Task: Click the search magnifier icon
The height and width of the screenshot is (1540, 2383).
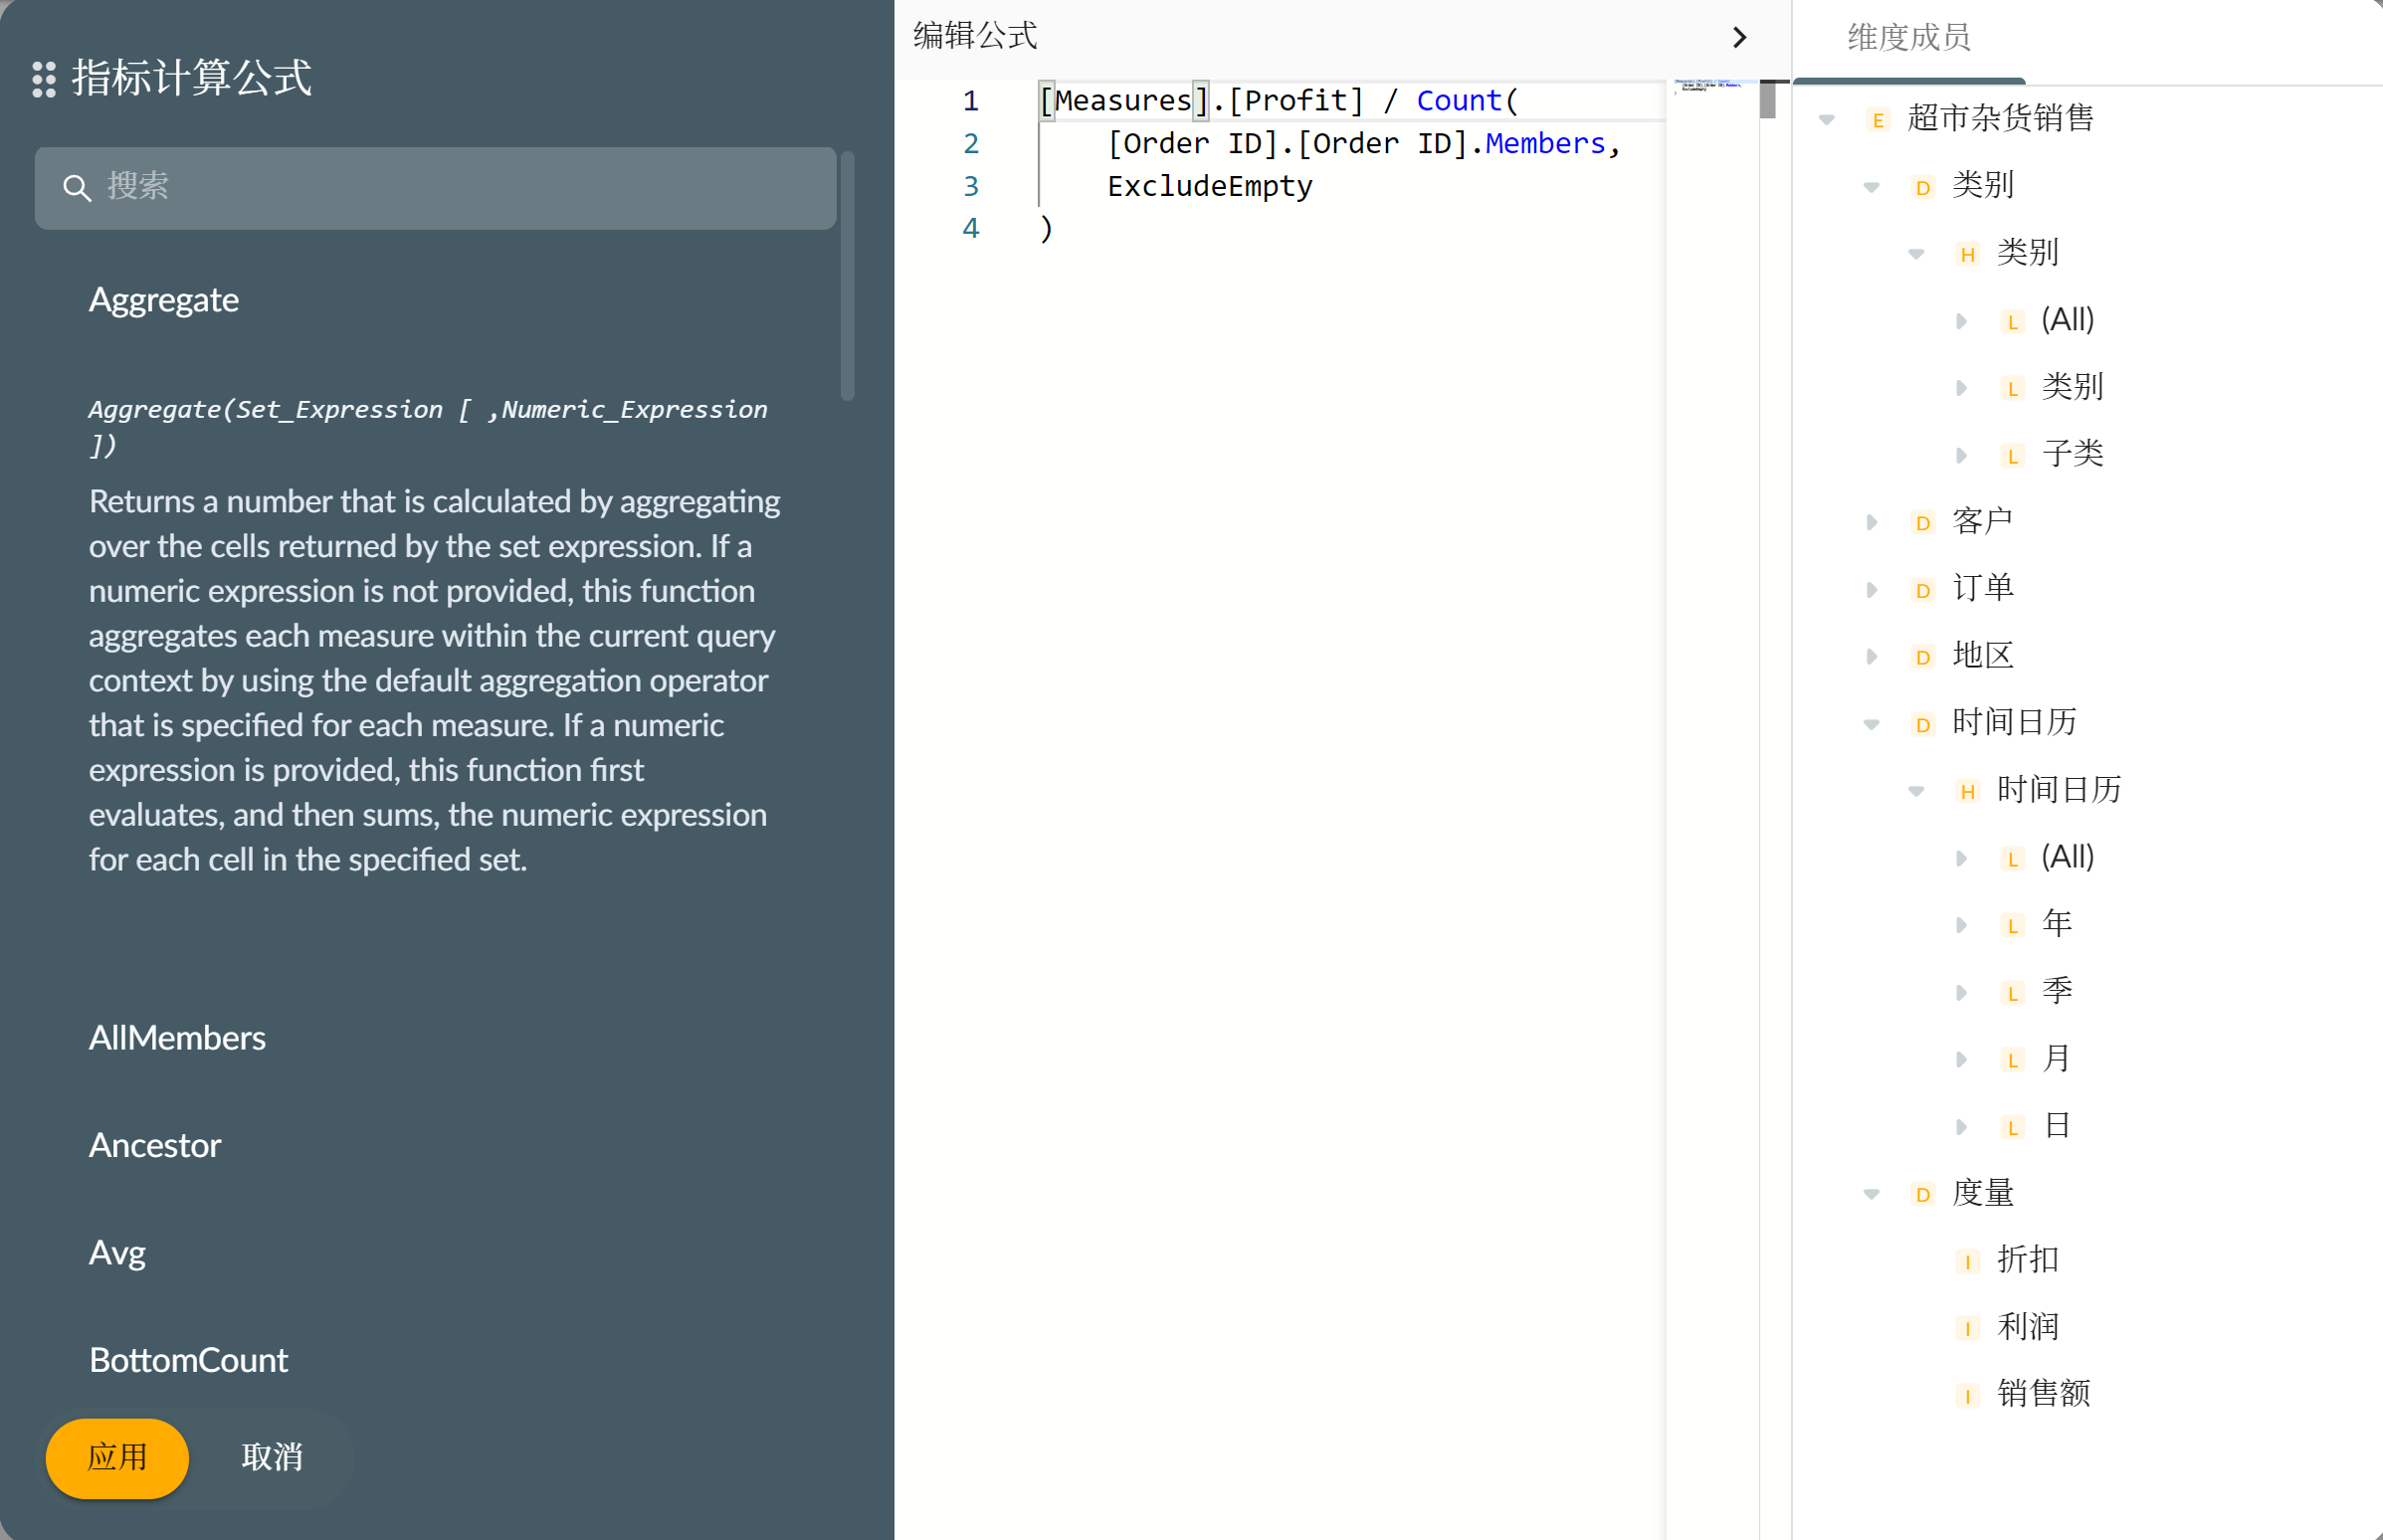Action: [76, 187]
